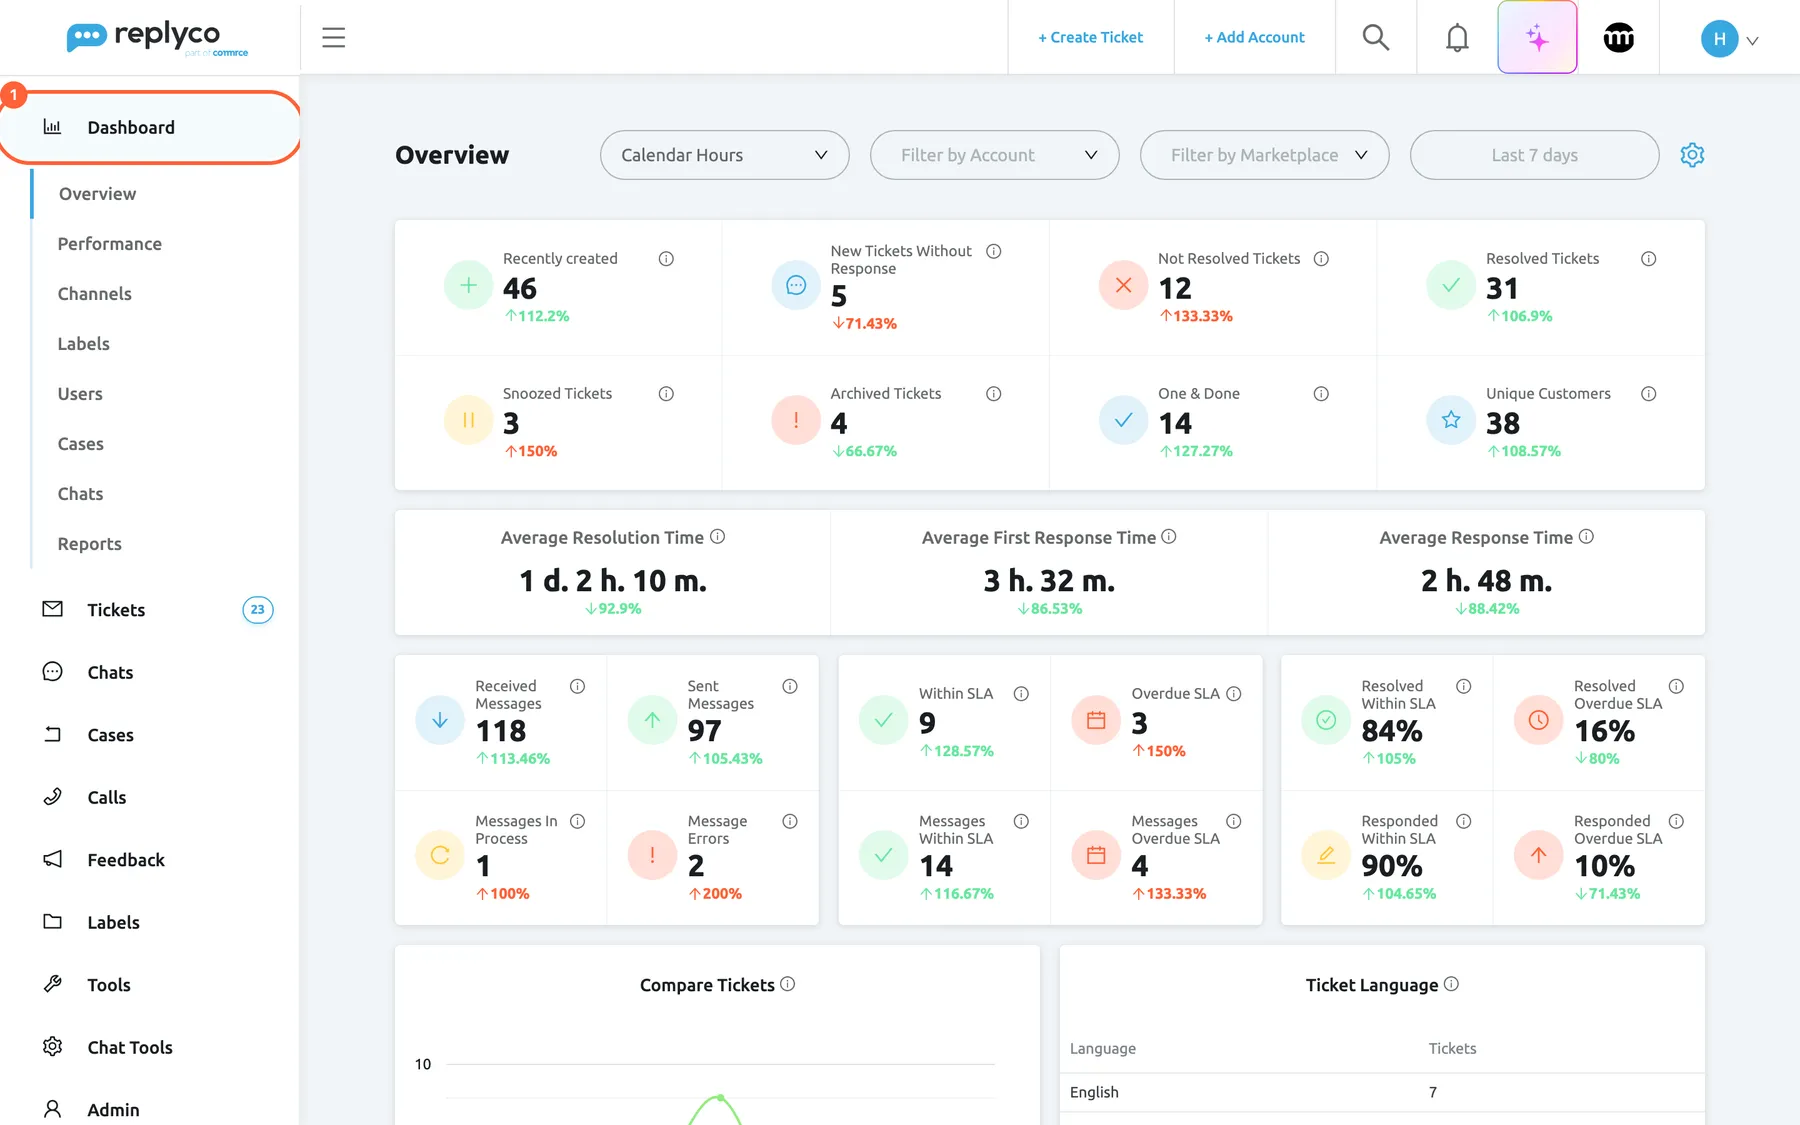
Task: Open Reports dashboard section
Action: click(x=90, y=544)
